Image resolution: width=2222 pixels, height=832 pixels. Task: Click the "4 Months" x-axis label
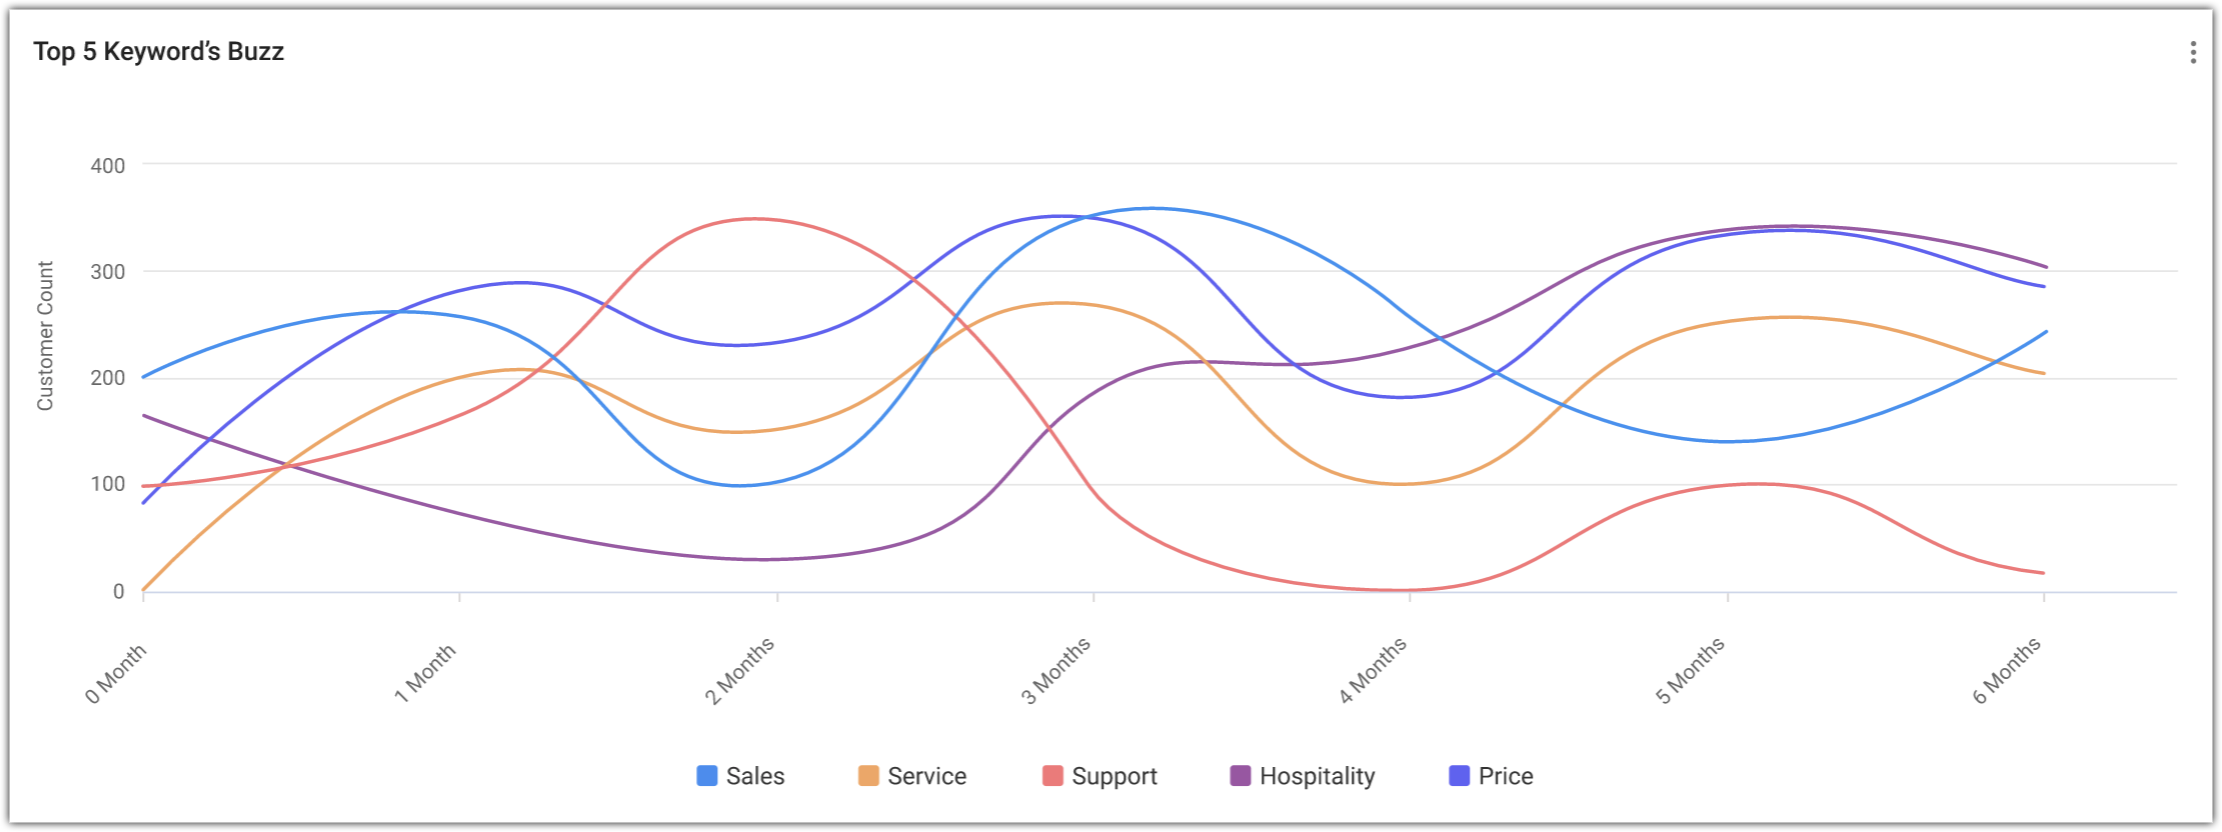[1373, 671]
